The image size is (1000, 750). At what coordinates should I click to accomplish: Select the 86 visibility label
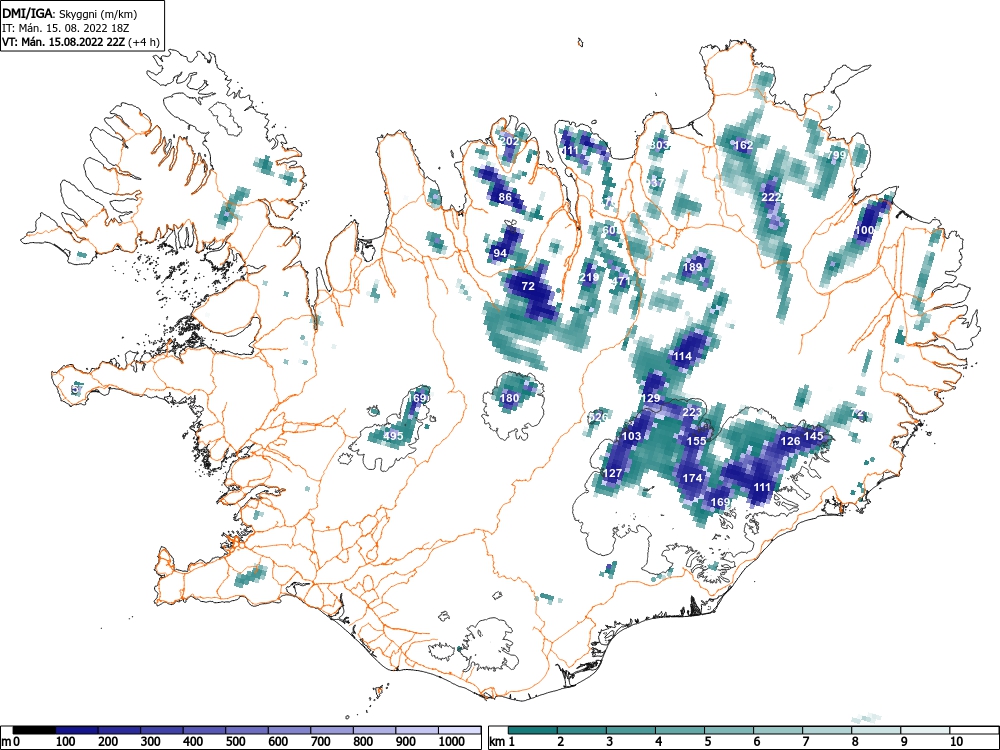click(505, 197)
